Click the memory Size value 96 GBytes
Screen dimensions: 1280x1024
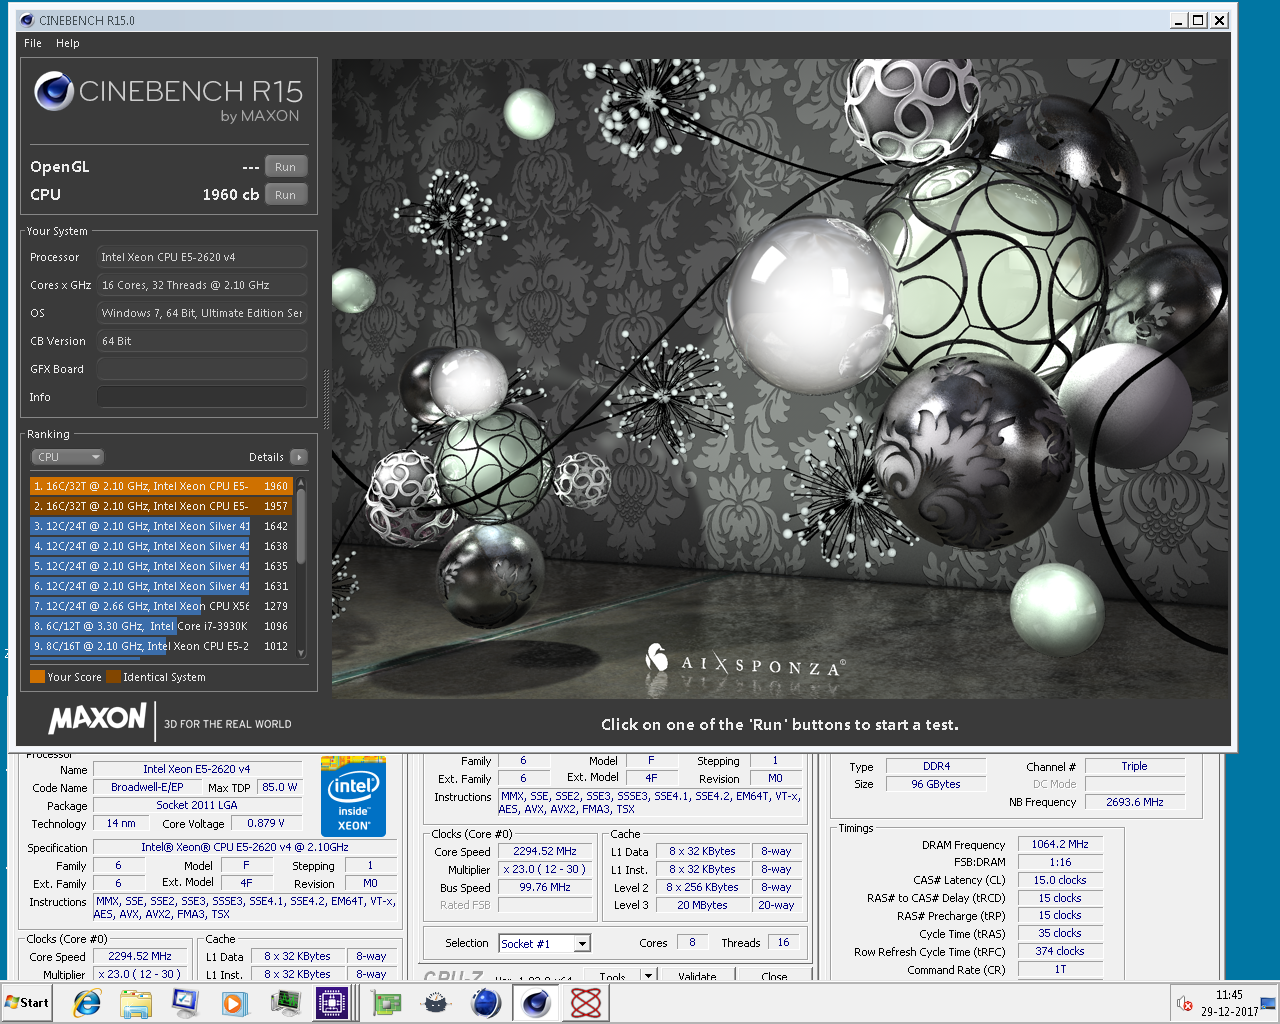coord(936,784)
